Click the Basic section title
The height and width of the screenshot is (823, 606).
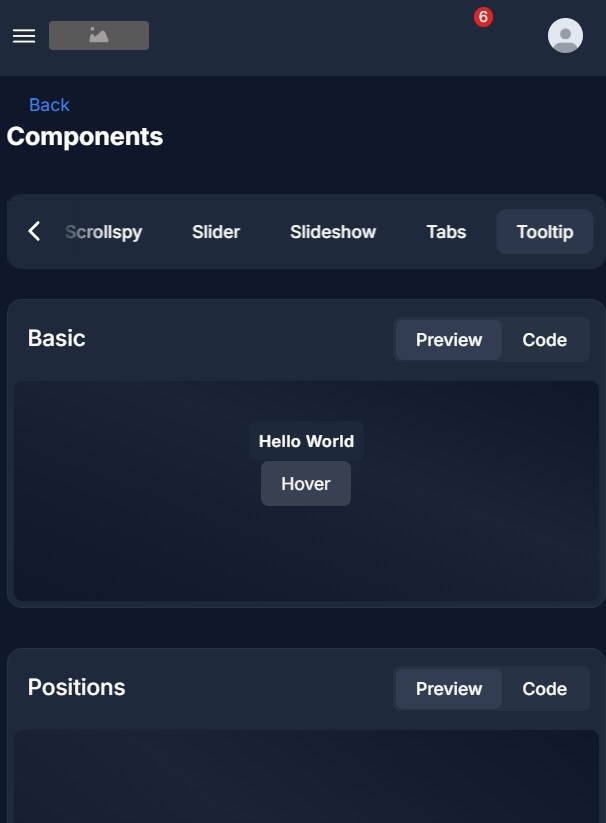[x=57, y=338]
